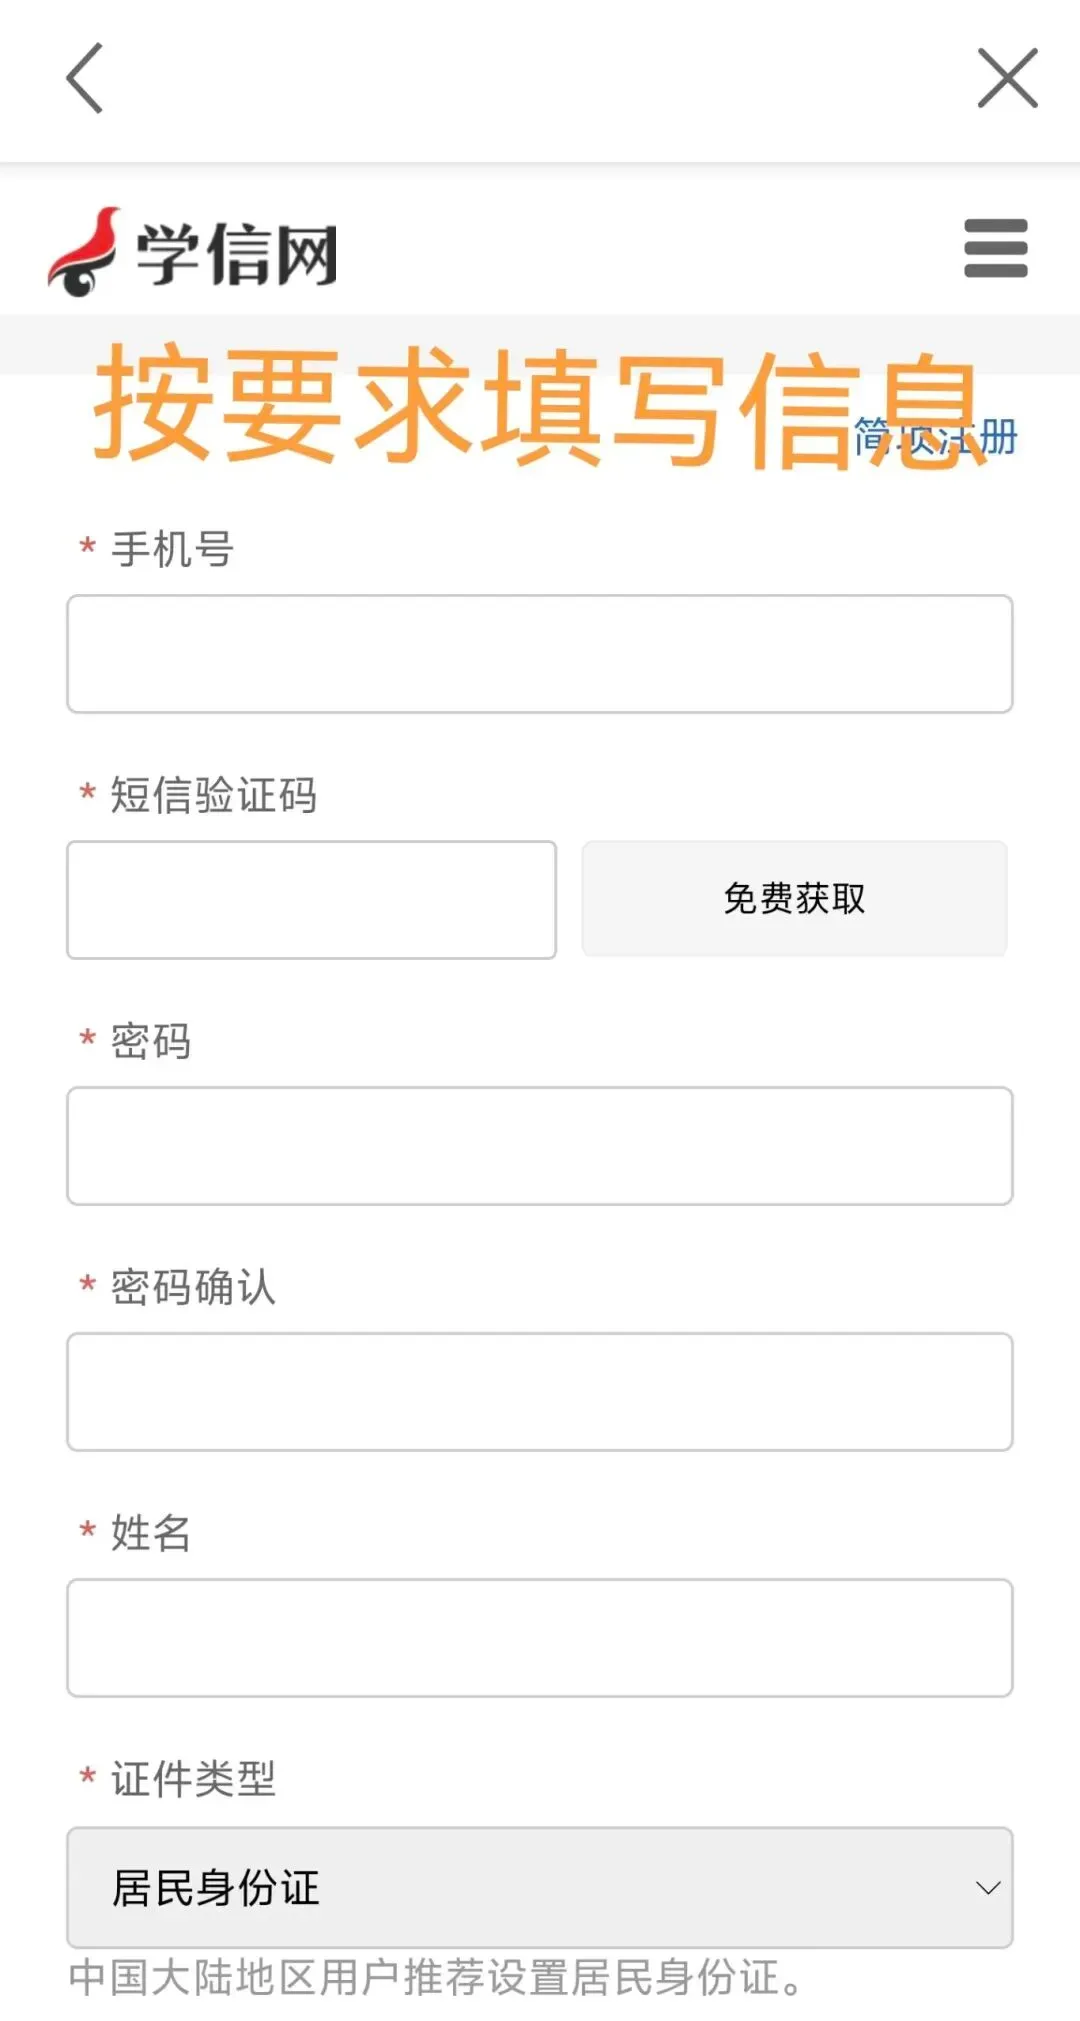Close the page with the X icon
The width and height of the screenshot is (1080, 2021).
tap(1007, 78)
